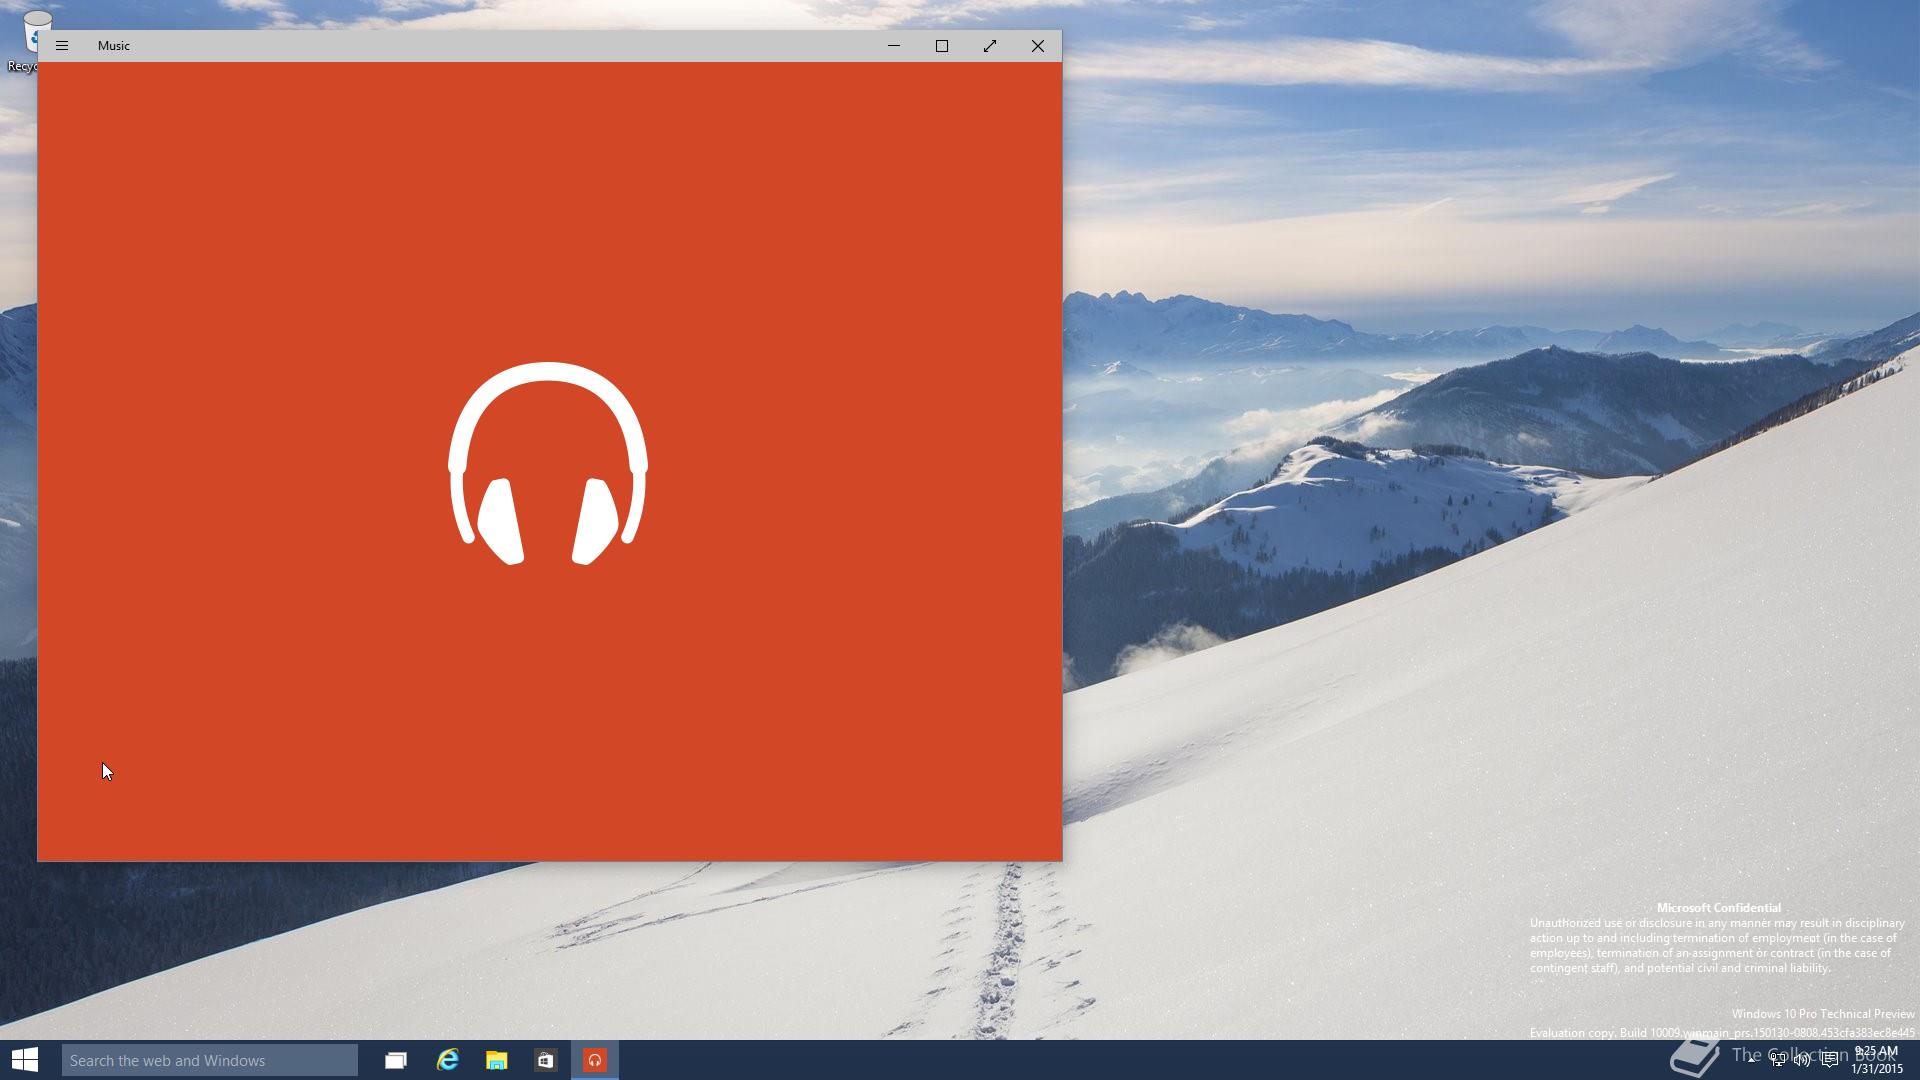Close the Music window

[1038, 46]
